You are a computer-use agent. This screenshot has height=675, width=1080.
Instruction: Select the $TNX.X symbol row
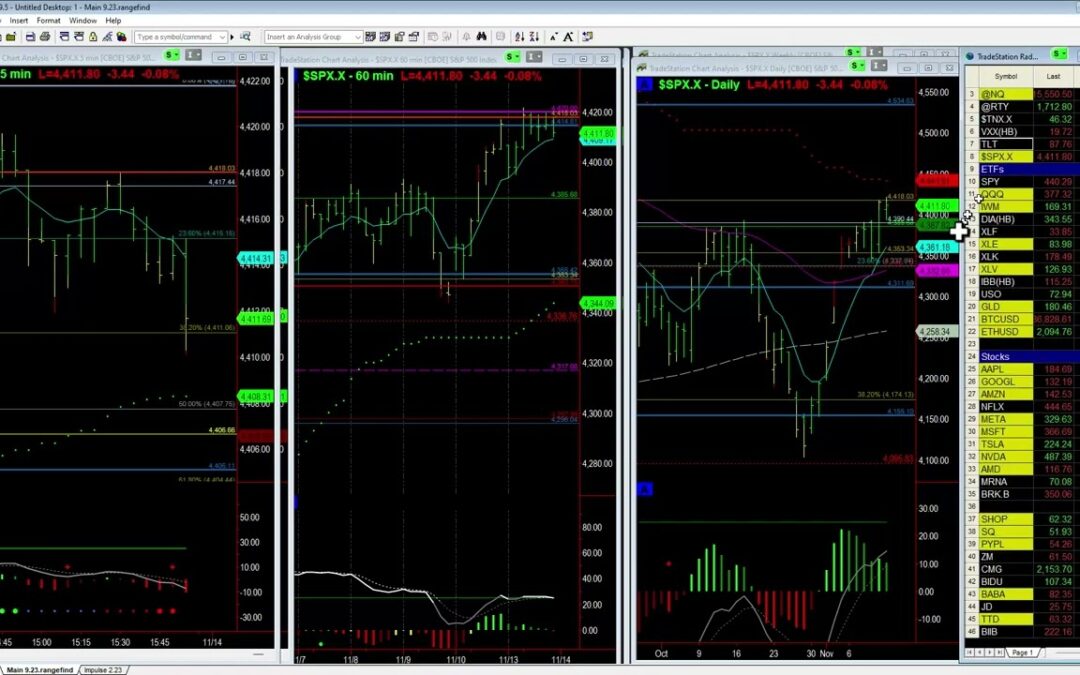click(1006, 119)
